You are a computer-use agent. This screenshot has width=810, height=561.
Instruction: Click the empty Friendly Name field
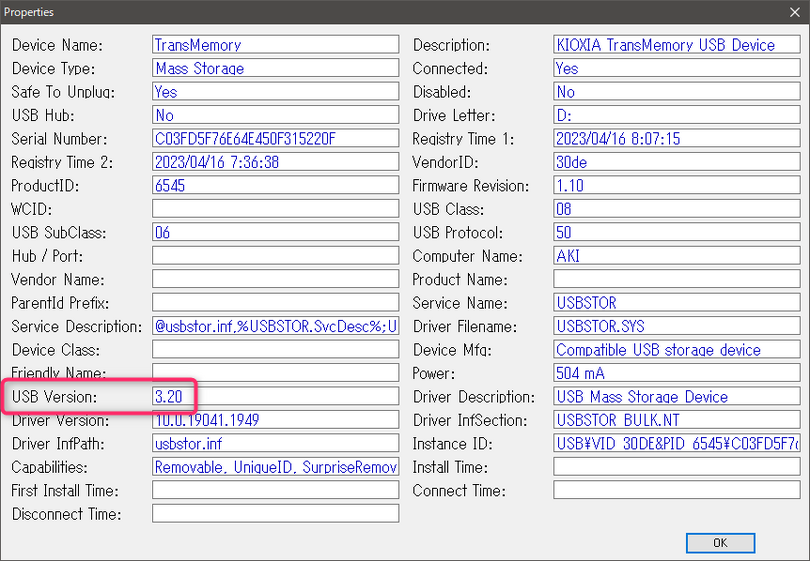(275, 372)
